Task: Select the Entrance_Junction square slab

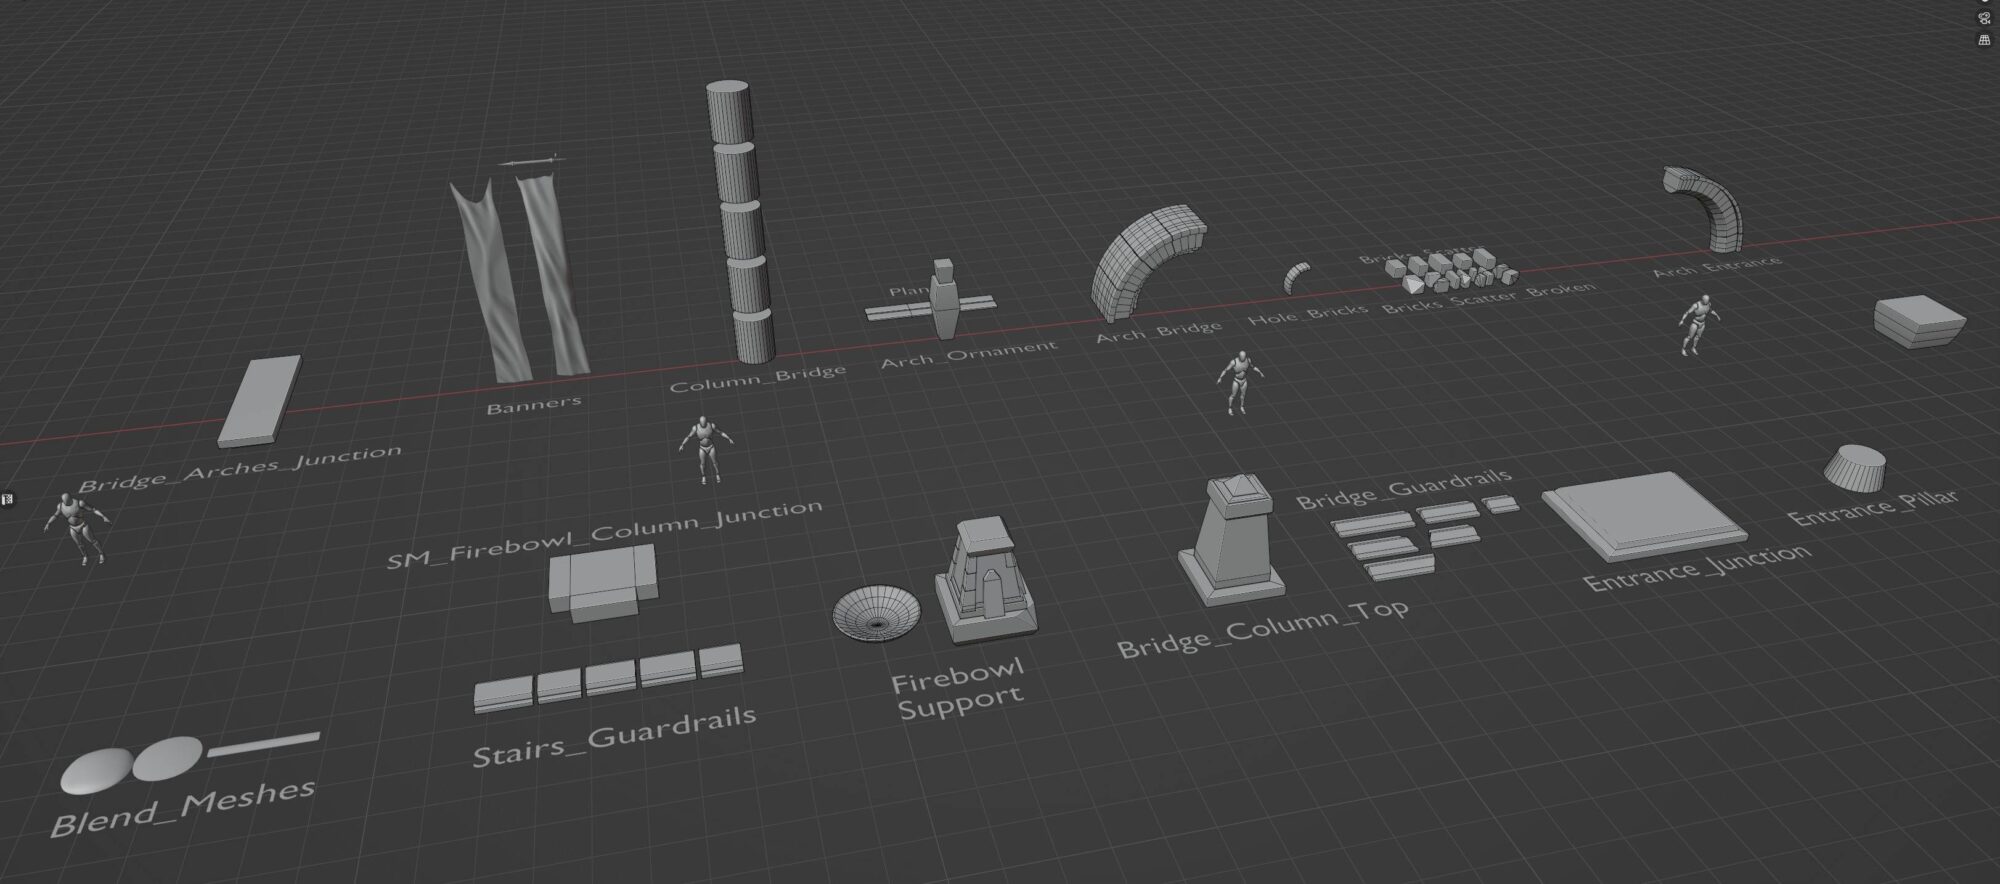Action: (x=1643, y=516)
